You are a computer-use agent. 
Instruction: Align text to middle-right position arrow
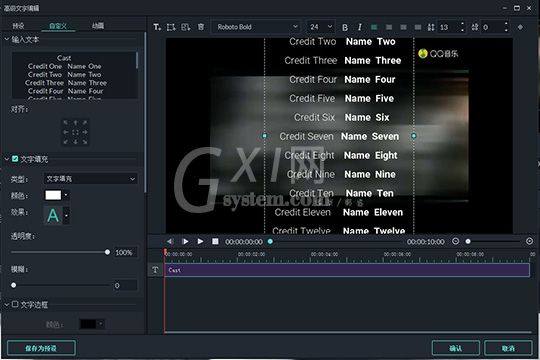85,132
